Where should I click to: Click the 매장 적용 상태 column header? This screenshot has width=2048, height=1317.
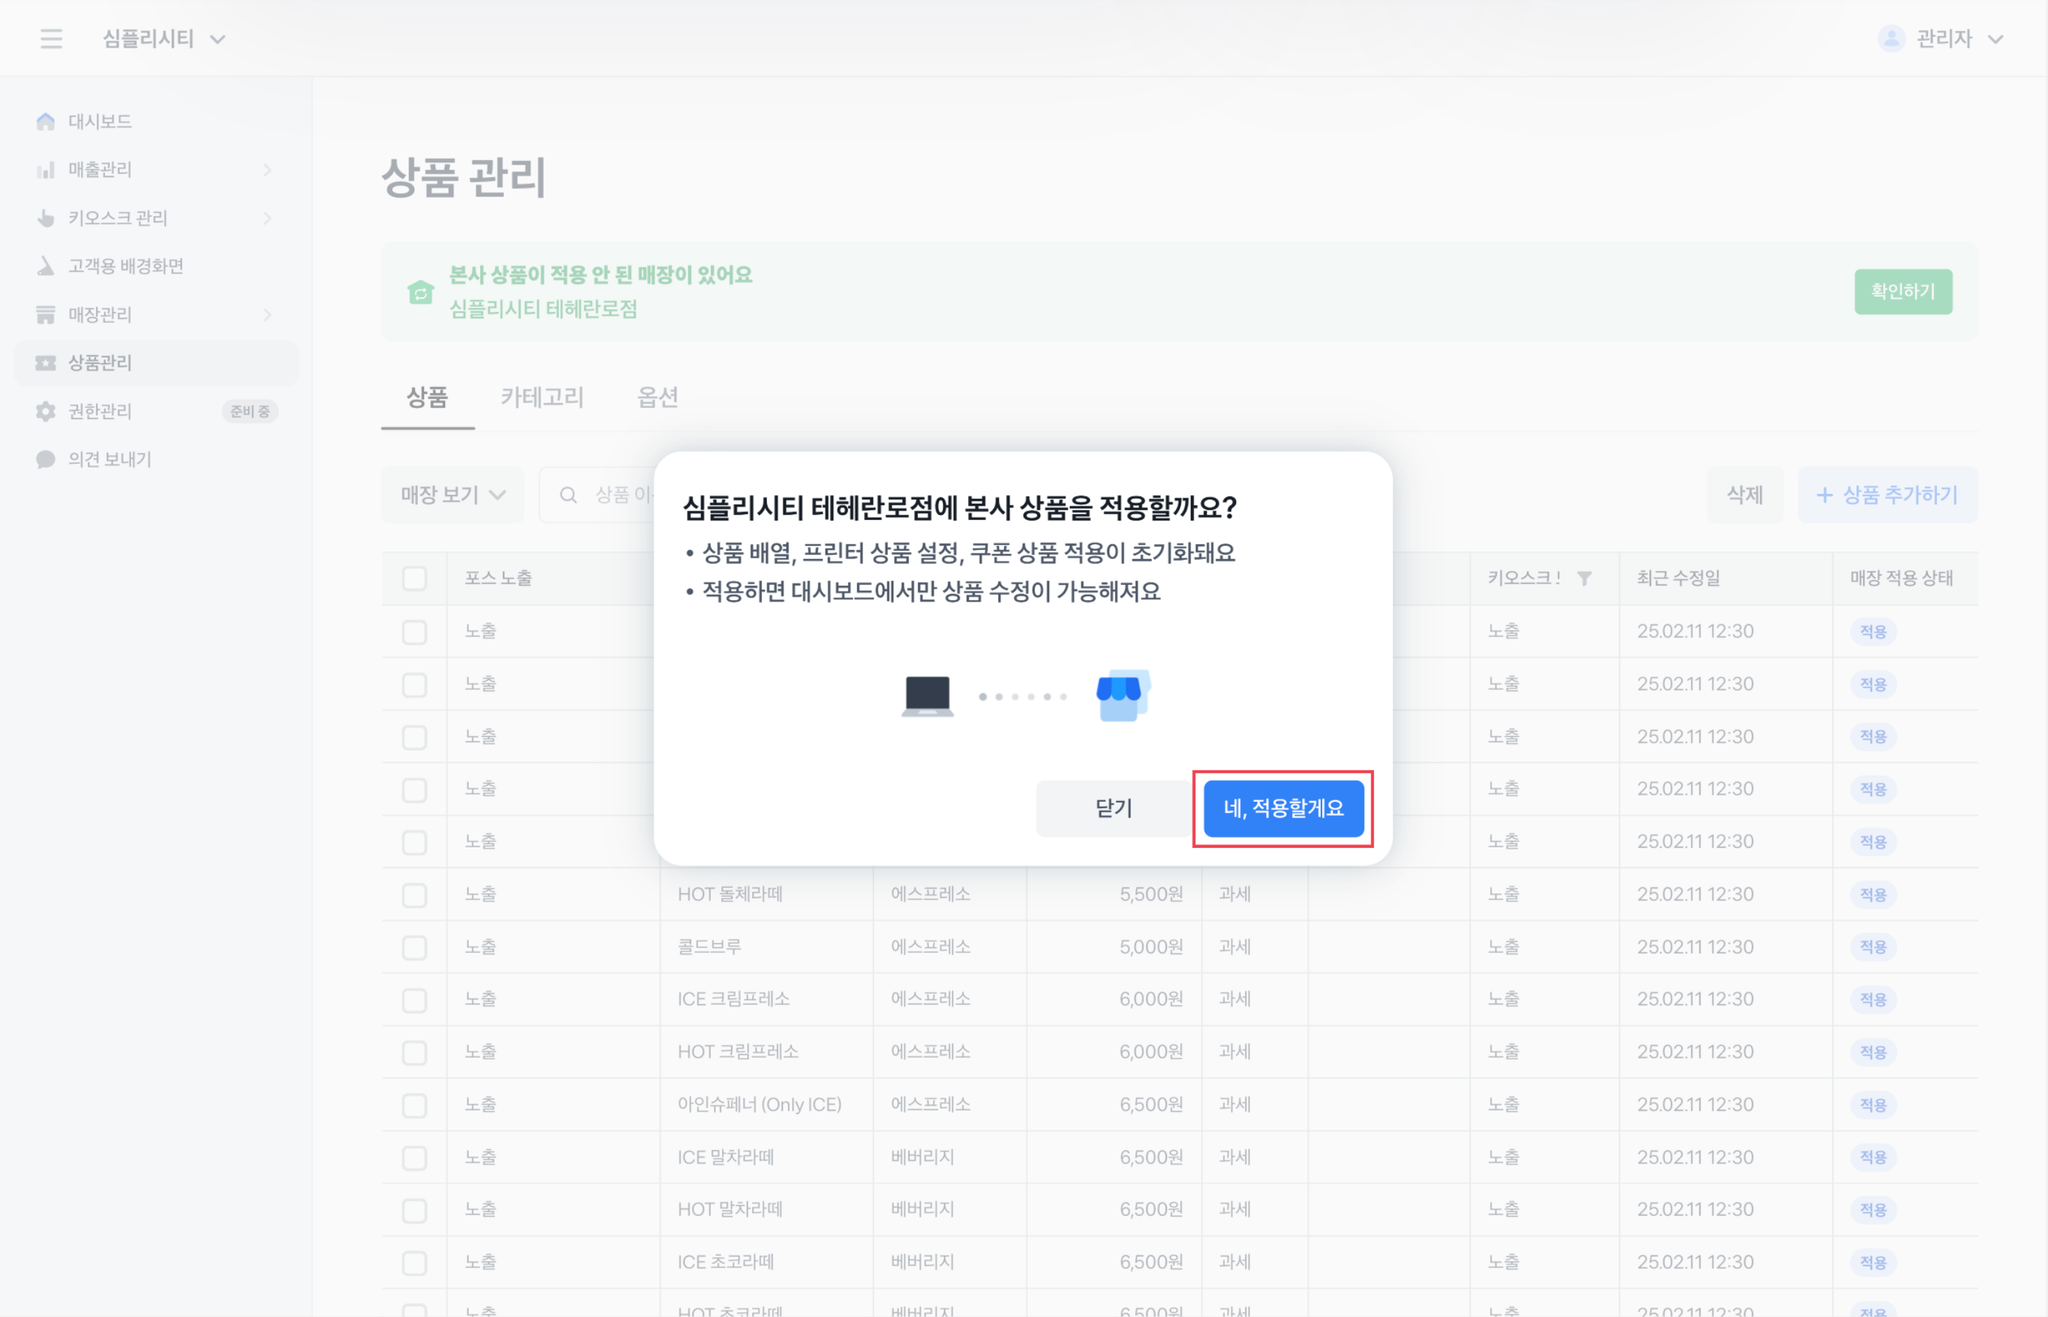pyautogui.click(x=1901, y=578)
